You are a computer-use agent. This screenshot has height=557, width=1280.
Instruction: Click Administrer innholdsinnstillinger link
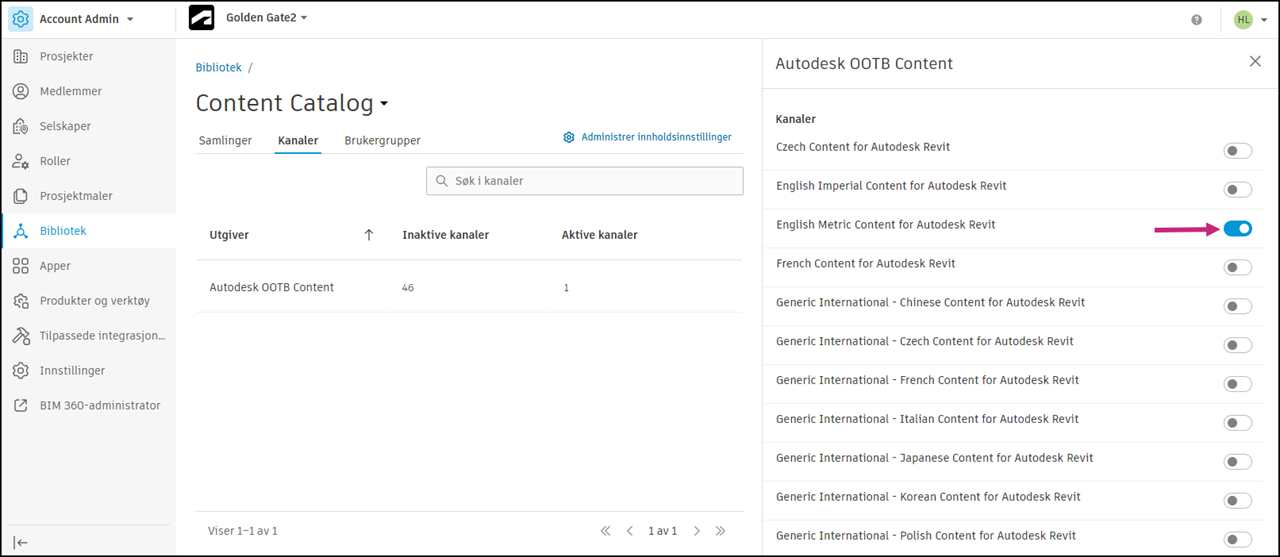coord(648,137)
